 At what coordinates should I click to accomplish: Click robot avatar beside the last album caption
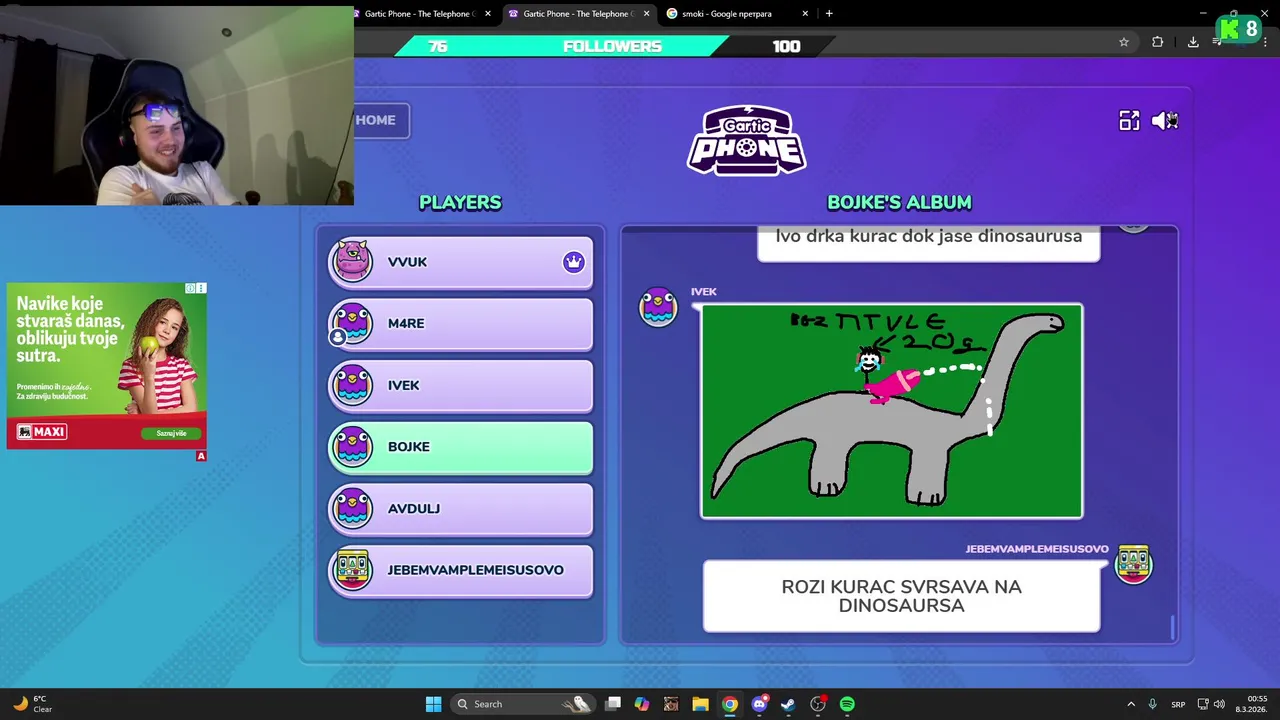point(1133,564)
